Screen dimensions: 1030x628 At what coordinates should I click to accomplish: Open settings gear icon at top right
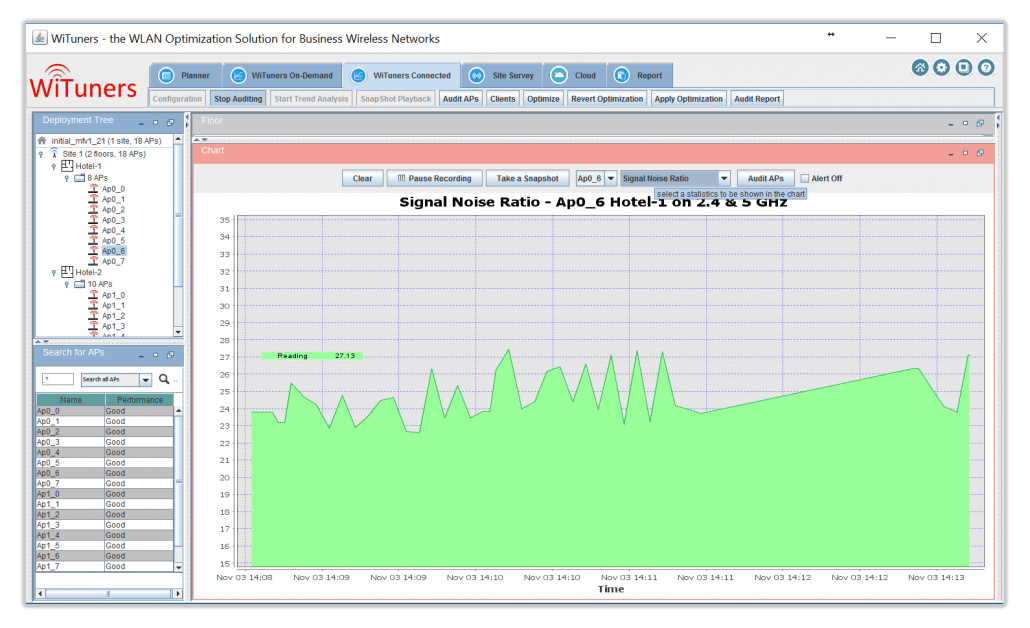(941, 68)
